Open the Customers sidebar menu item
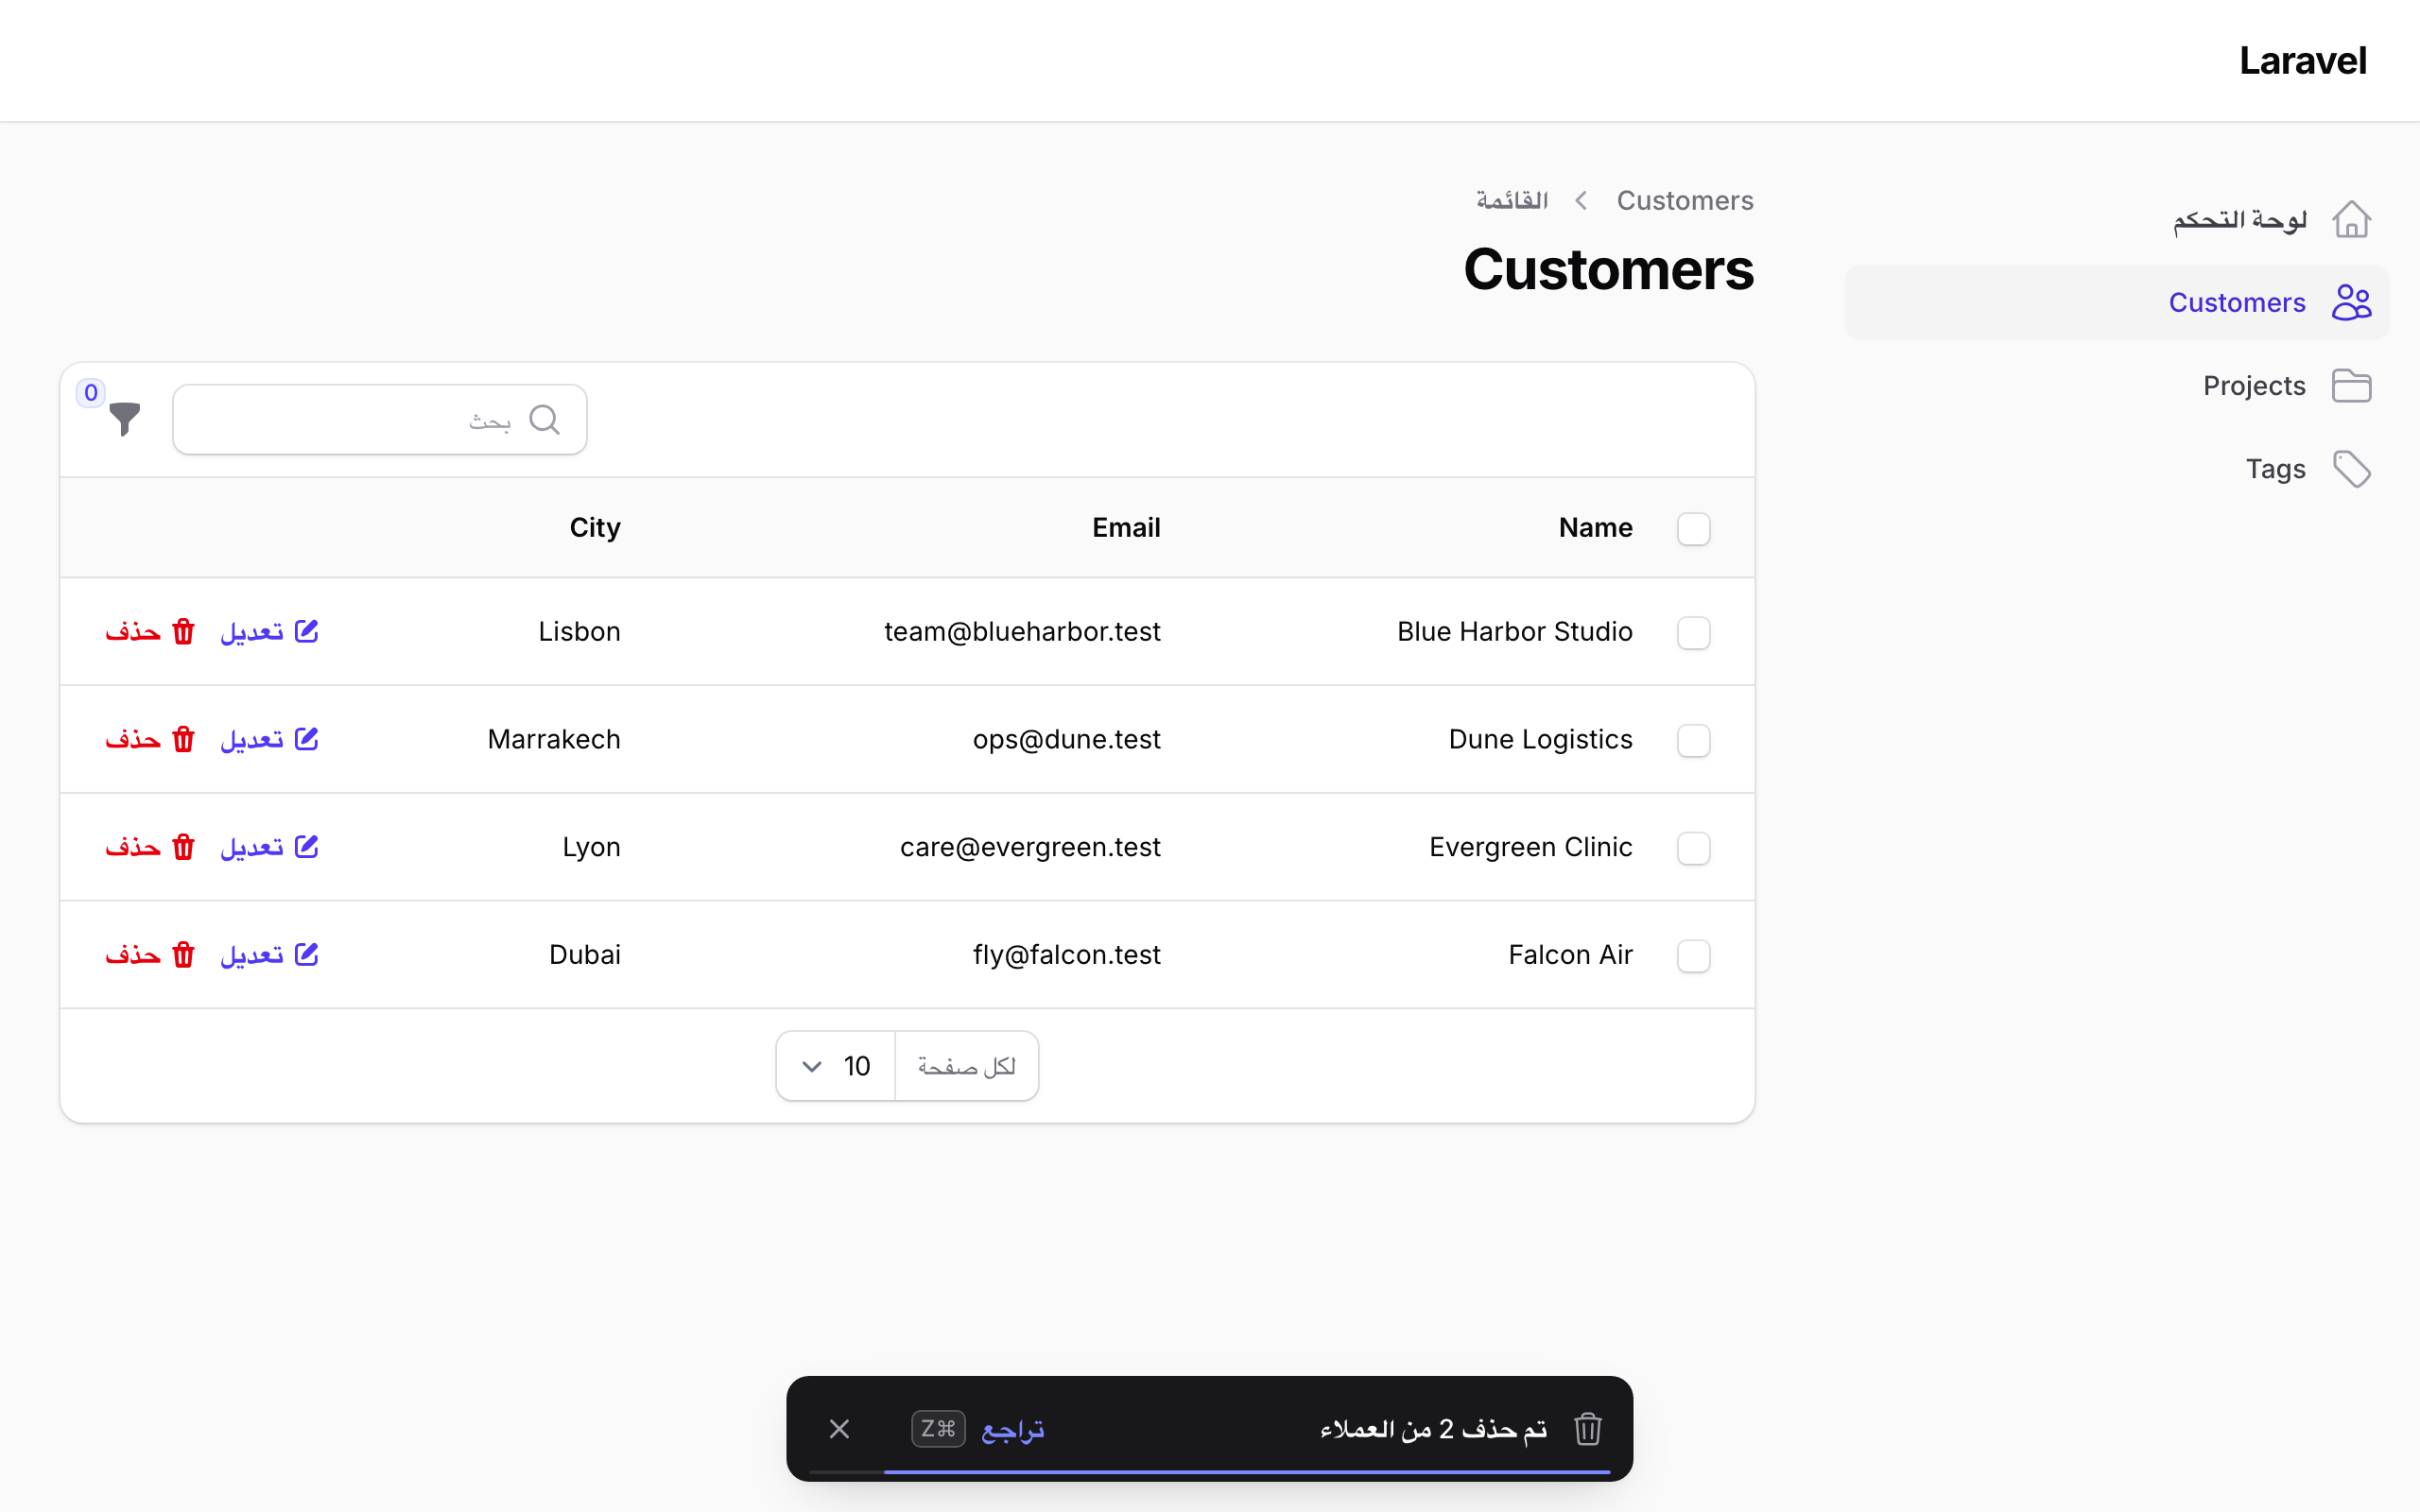Viewport: 2420px width, 1512px height. pyautogui.click(x=2117, y=302)
